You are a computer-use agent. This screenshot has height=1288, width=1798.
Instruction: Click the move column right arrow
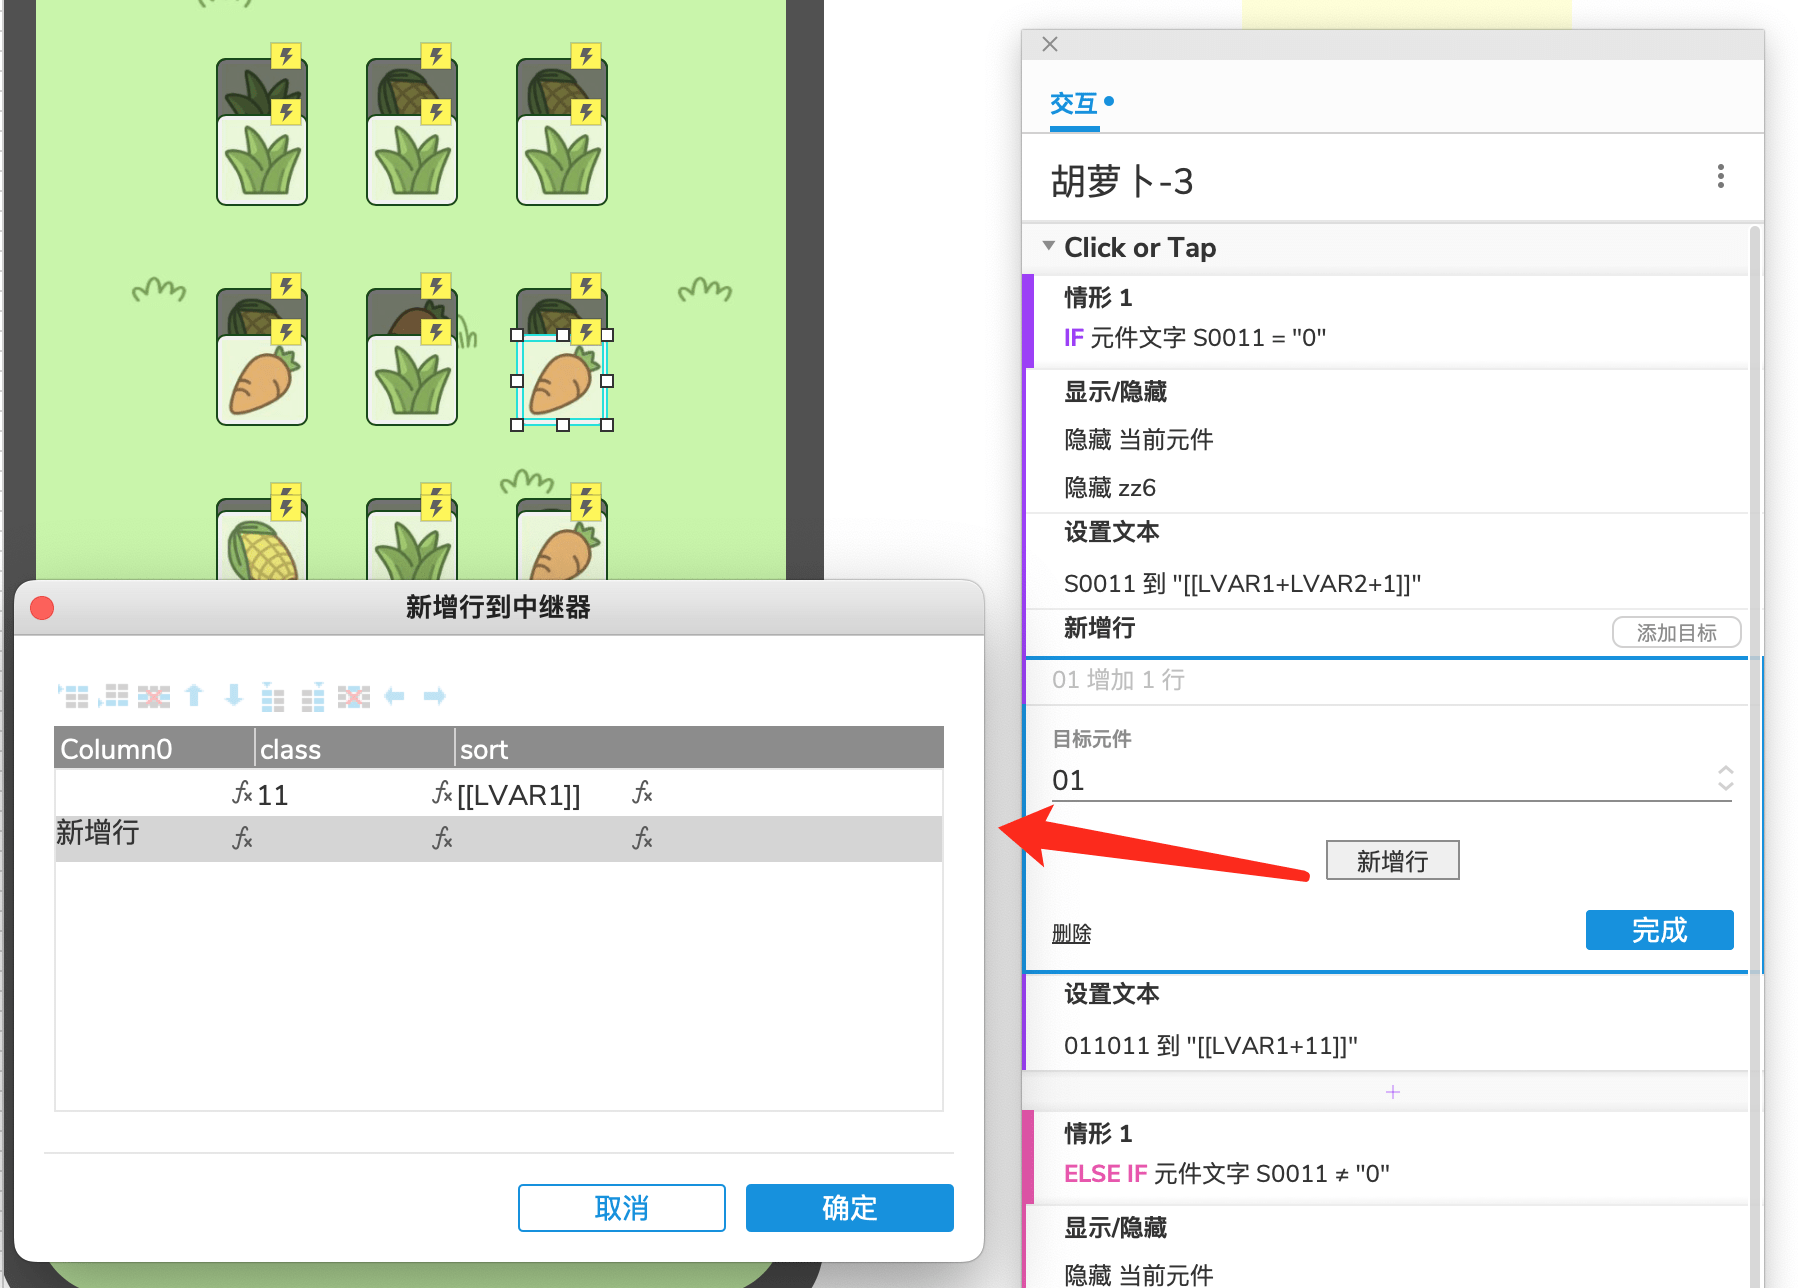click(x=434, y=696)
